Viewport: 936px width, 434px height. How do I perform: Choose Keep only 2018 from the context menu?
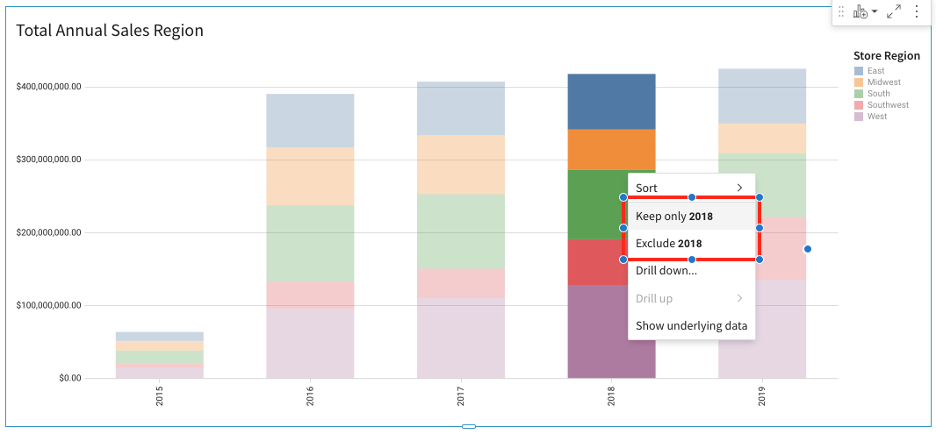tap(674, 216)
